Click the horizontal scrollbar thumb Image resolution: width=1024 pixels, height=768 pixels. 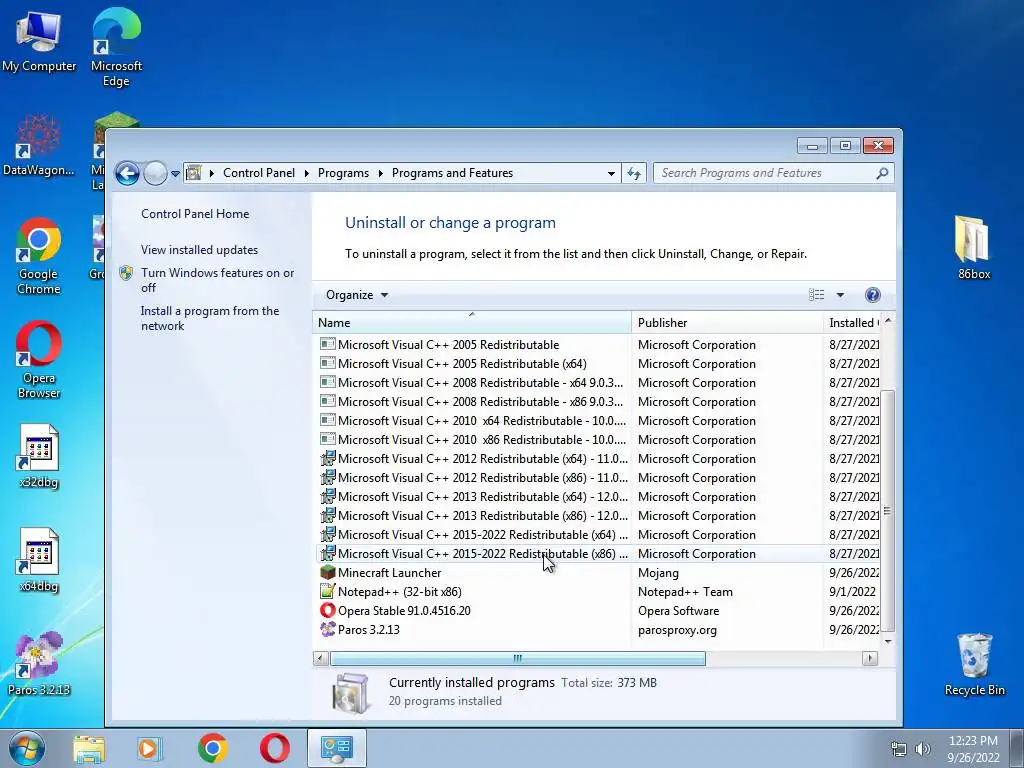click(x=517, y=658)
